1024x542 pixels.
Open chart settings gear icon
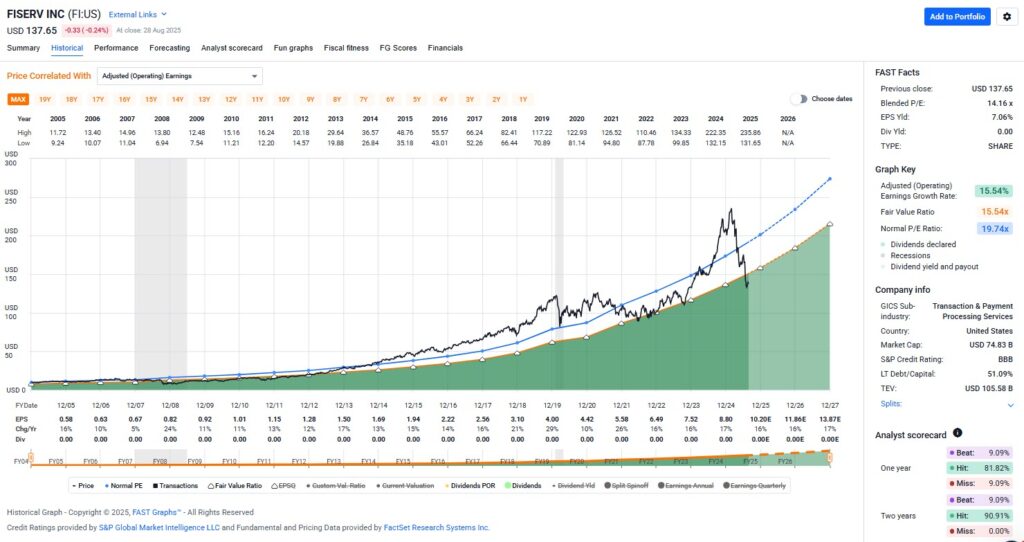1007,17
